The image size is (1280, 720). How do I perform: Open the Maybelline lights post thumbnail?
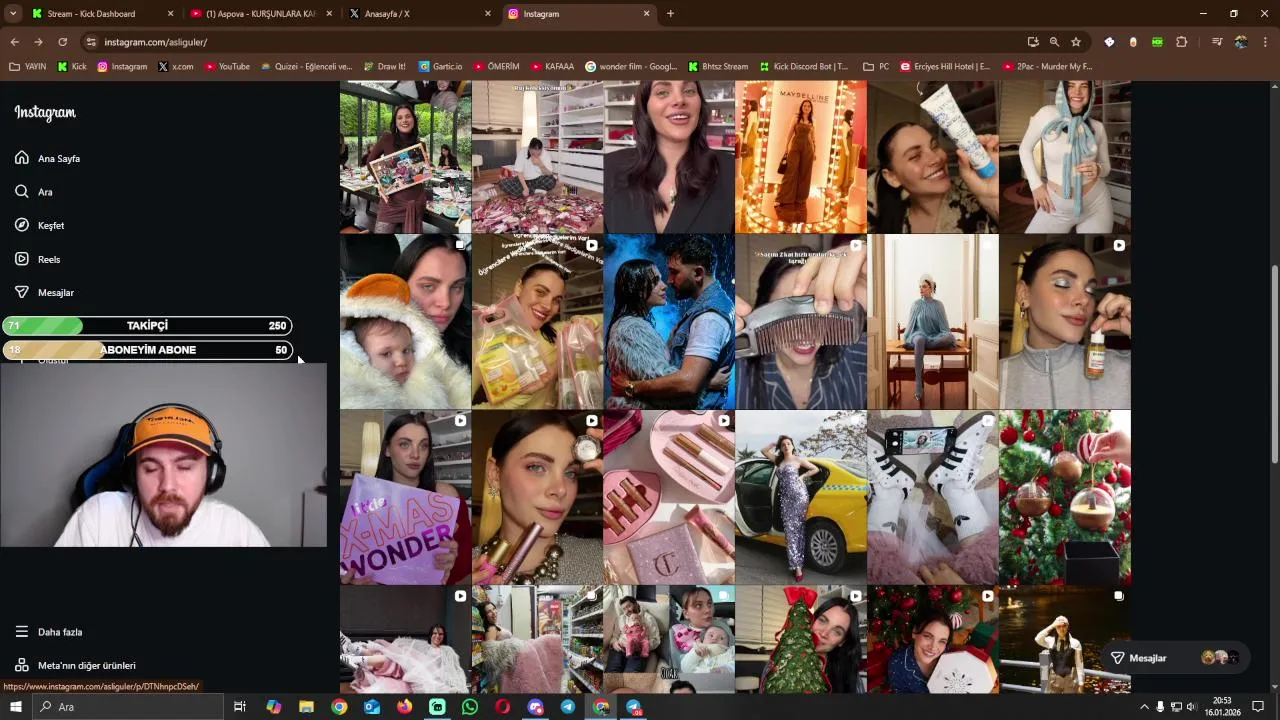[x=801, y=157]
